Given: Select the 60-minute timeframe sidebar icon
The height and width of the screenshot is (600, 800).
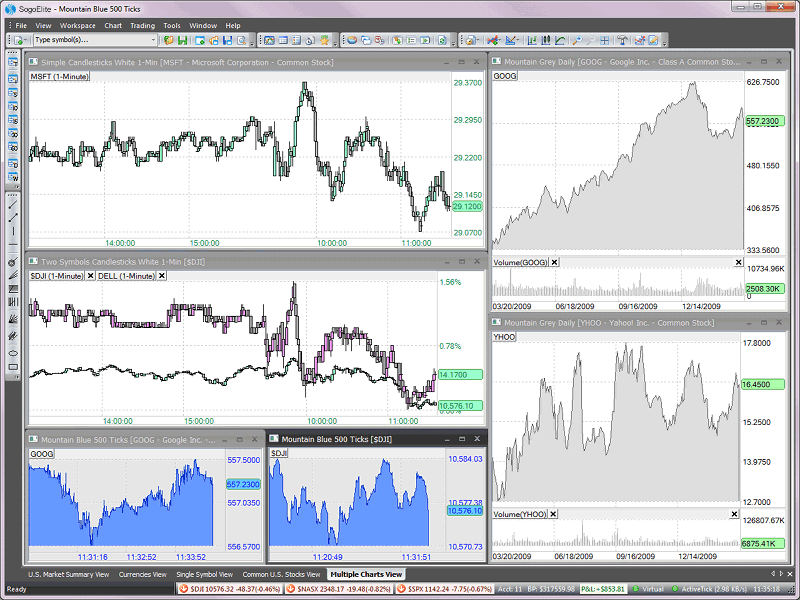Looking at the screenshot, I should coord(13,148).
